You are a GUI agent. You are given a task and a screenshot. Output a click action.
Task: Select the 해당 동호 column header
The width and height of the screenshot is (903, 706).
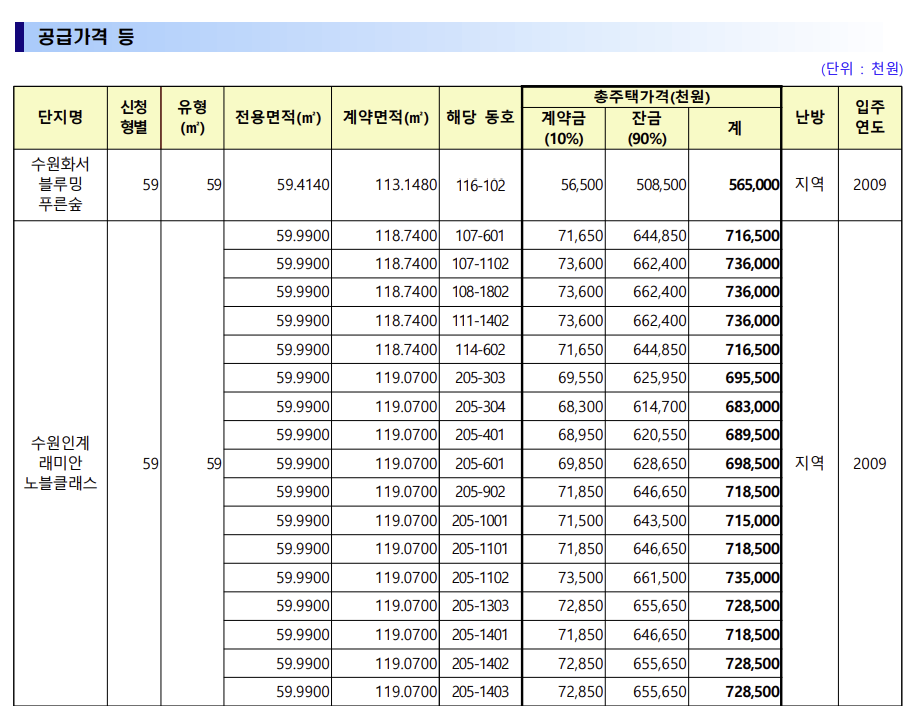pos(480,117)
